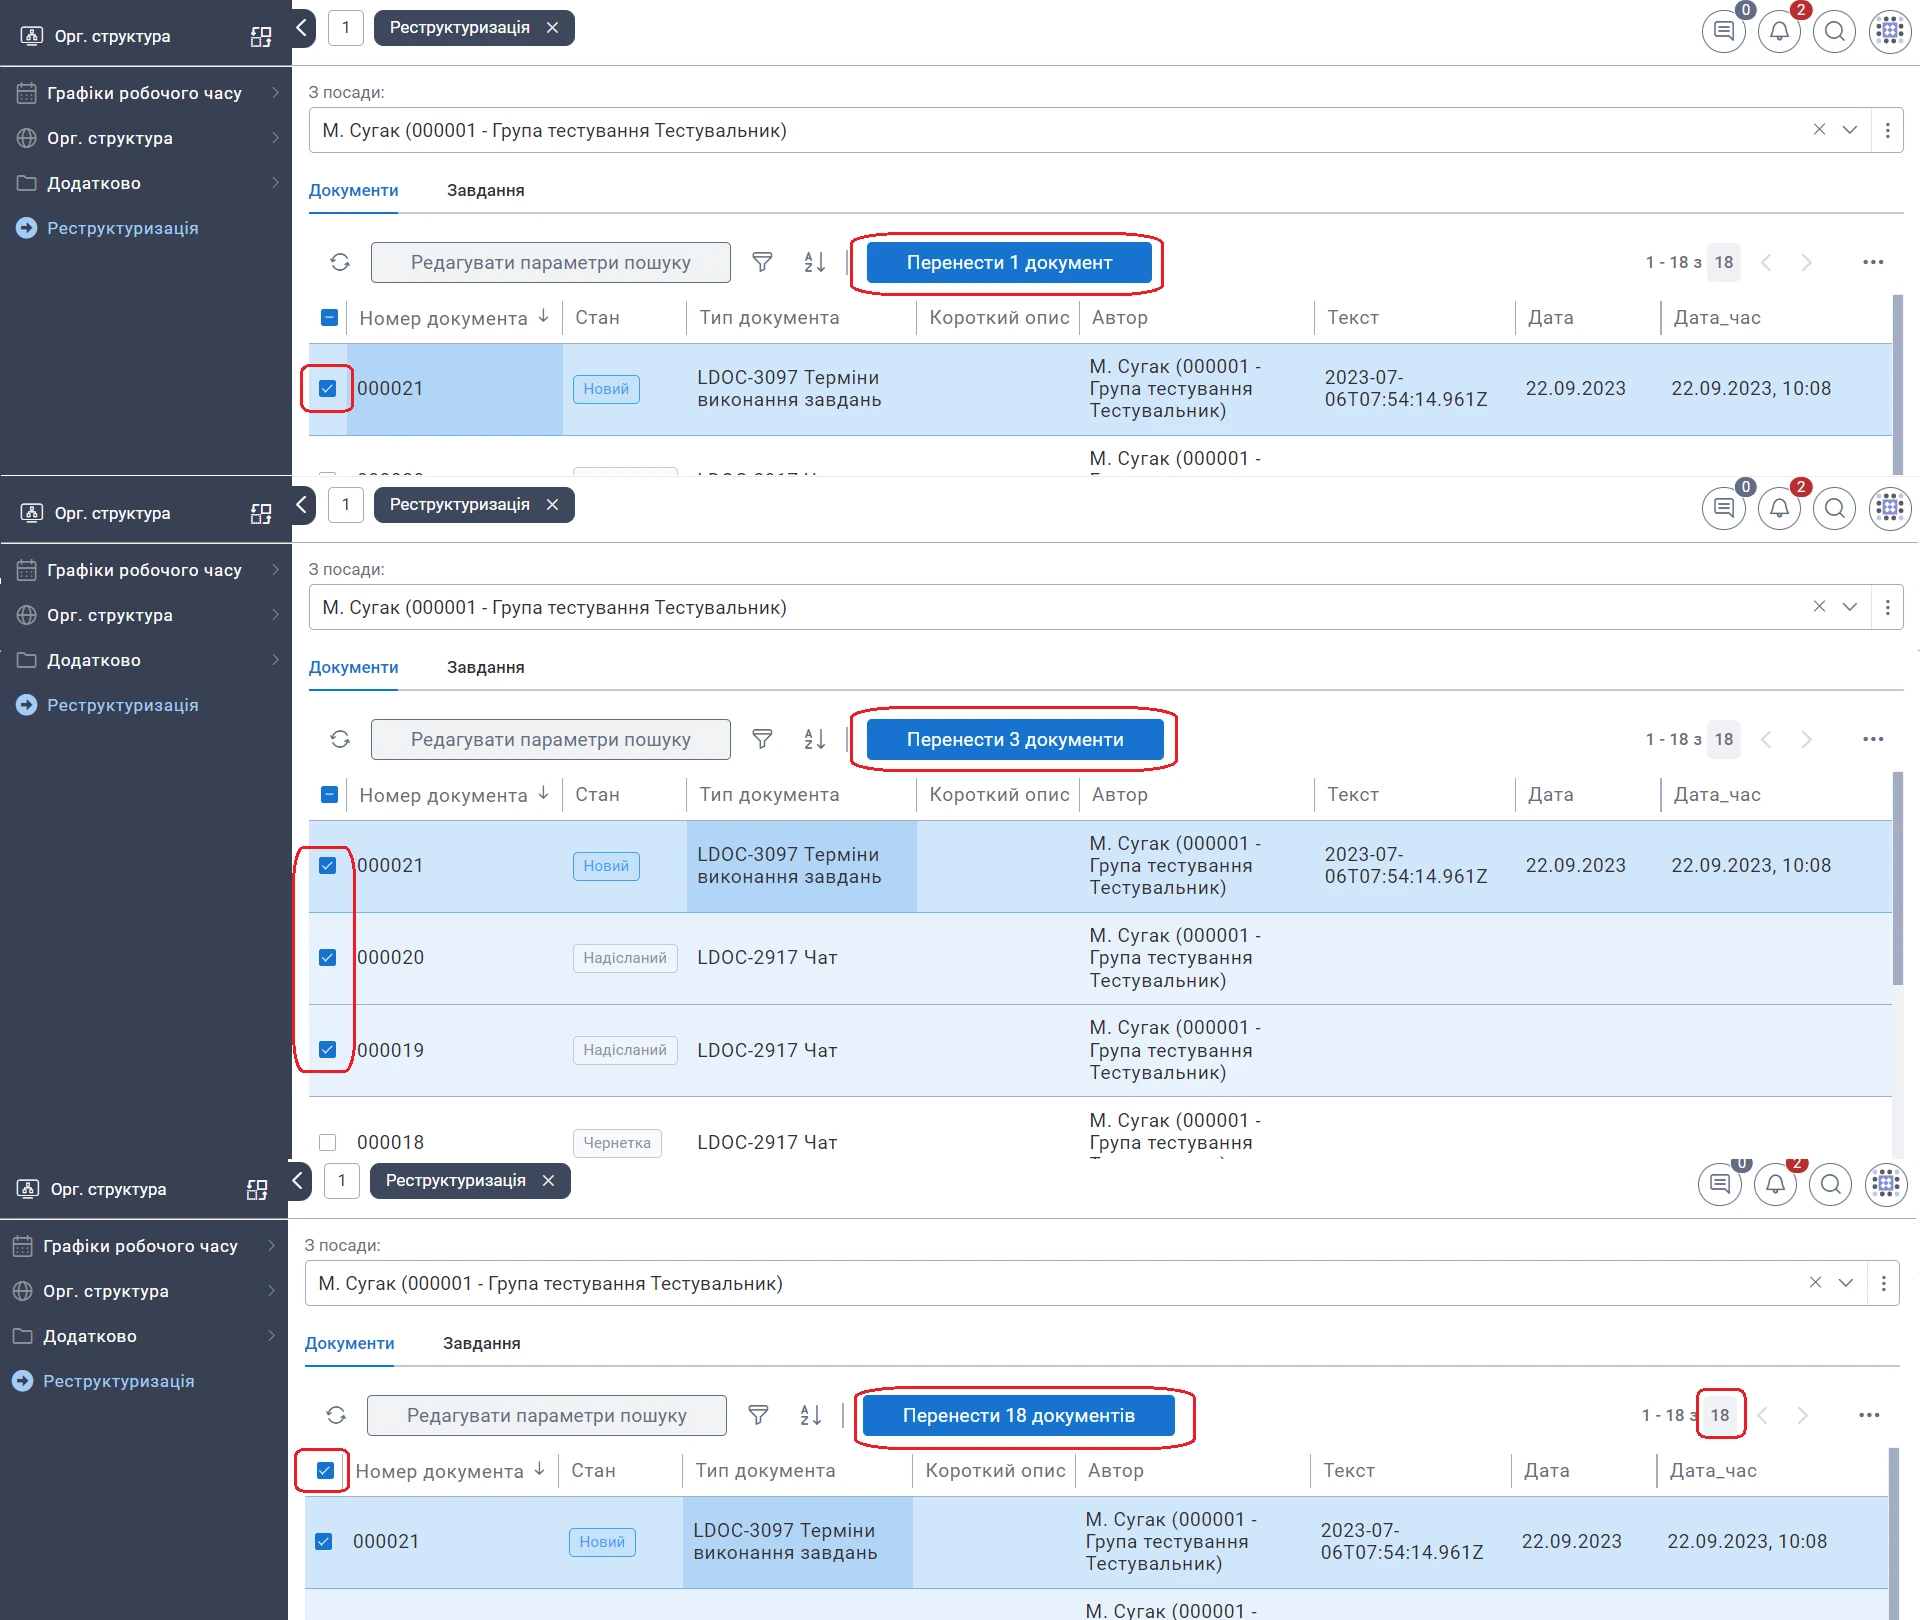
Task: Uncheck the checkbox for document 000020
Action: click(x=328, y=958)
